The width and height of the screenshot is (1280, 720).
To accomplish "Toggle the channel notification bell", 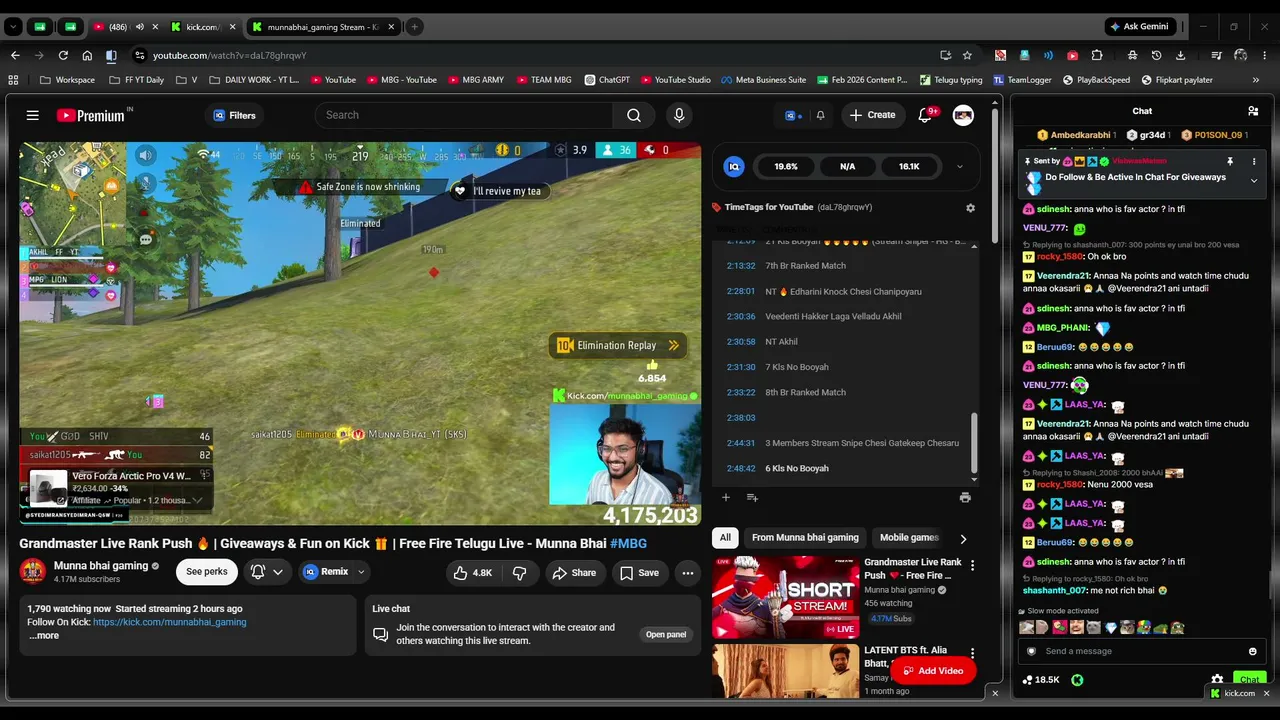I will [258, 572].
